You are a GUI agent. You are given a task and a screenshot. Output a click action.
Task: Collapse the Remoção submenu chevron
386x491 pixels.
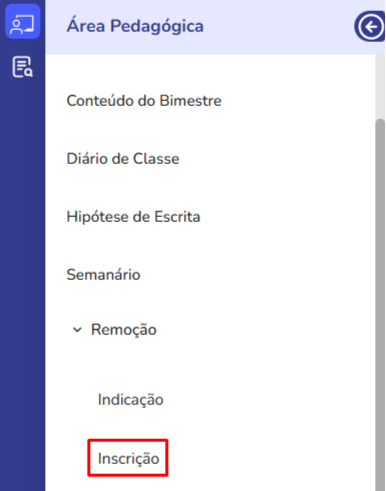click(x=77, y=330)
